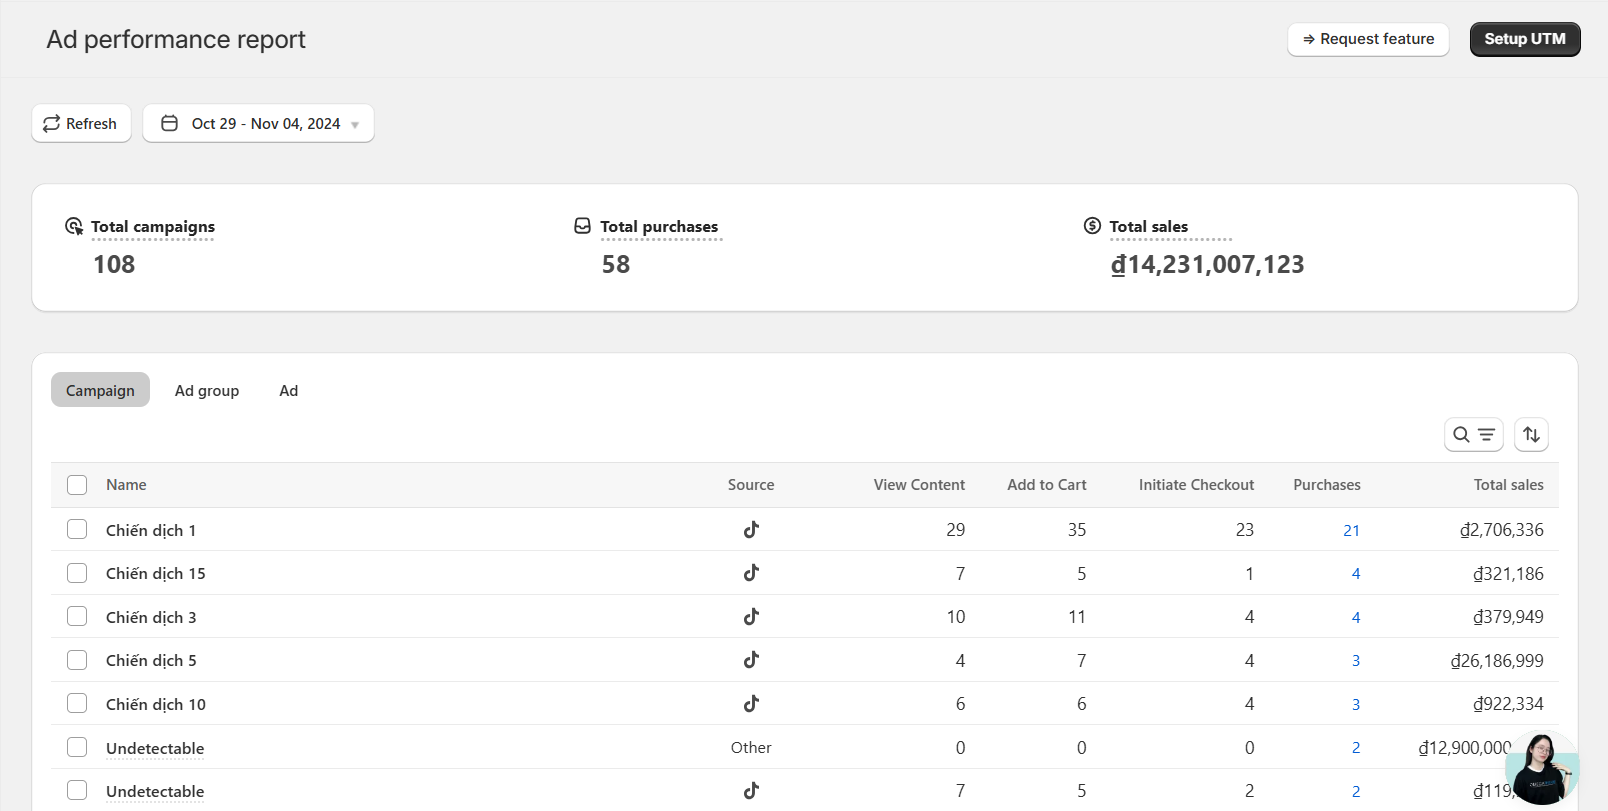Tick the select-all checkbox in table header
Screen dimensions: 1608x811
pos(77,485)
